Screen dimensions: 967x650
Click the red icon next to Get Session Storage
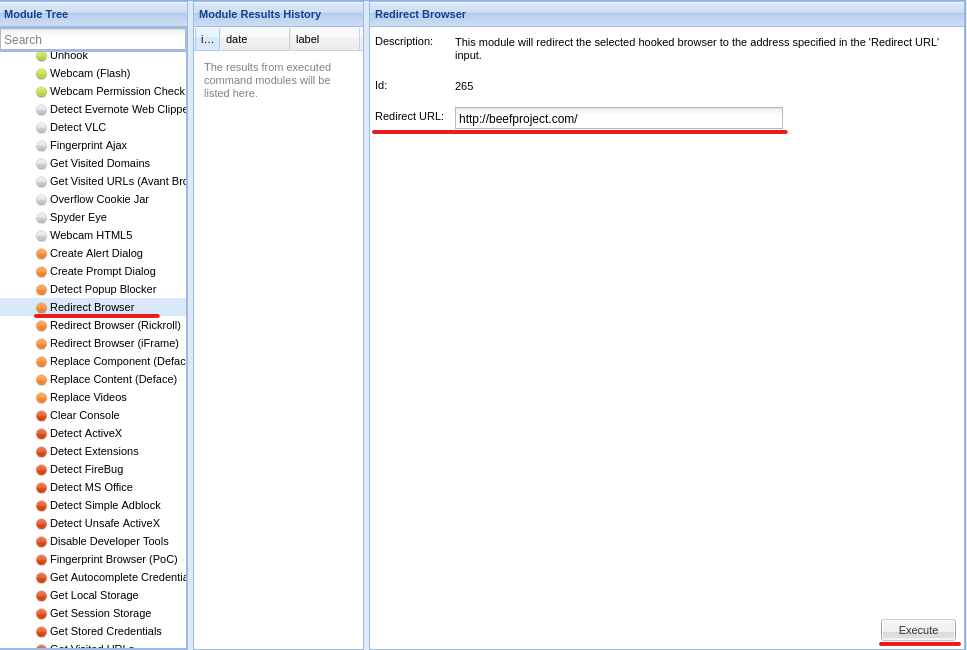pos(41,613)
